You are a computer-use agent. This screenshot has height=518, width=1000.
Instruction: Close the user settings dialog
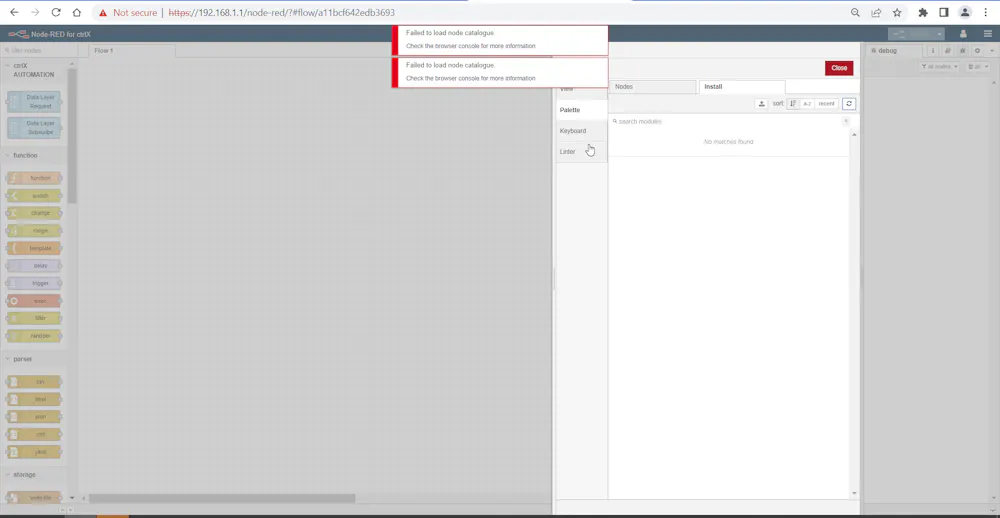pyautogui.click(x=839, y=68)
